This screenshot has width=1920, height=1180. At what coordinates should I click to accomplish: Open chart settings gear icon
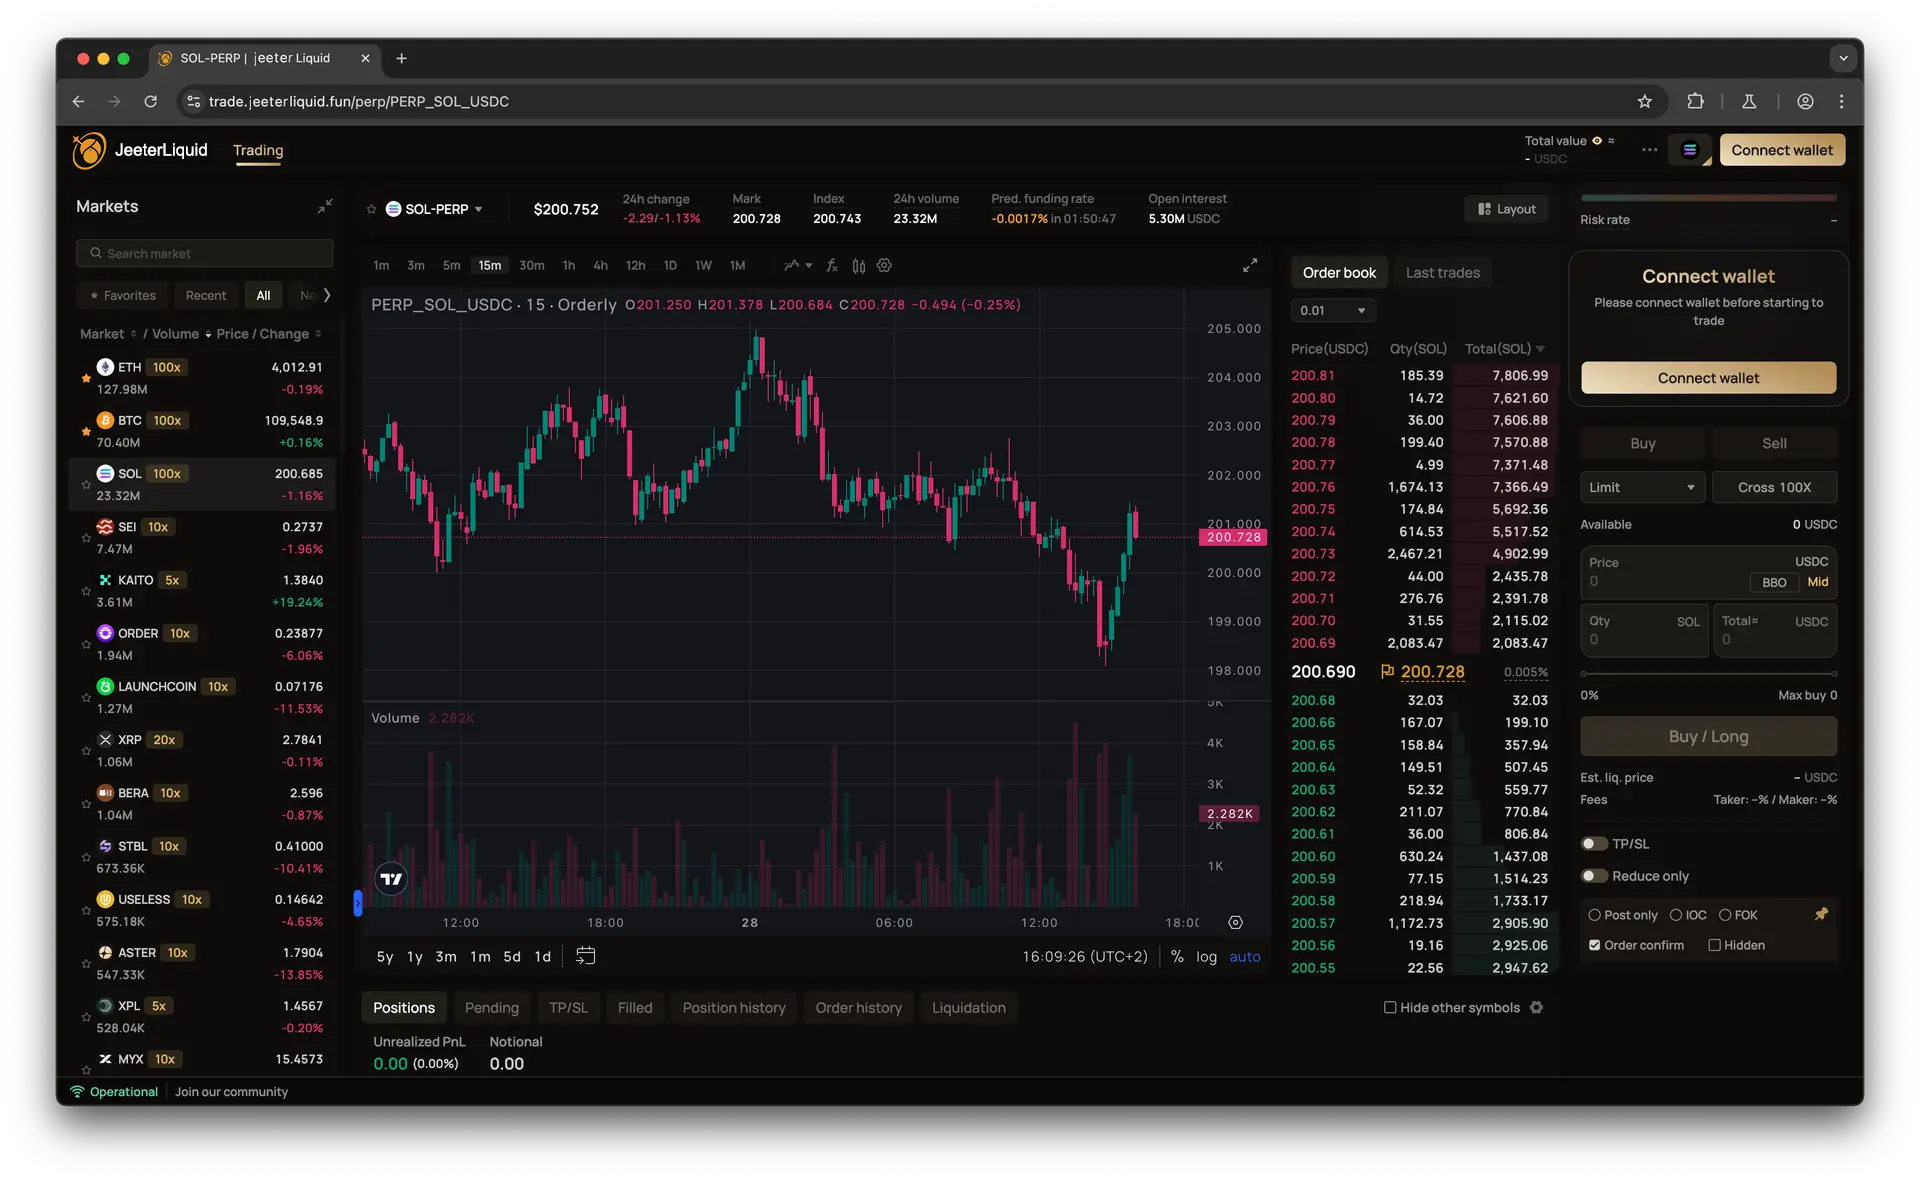(x=884, y=266)
